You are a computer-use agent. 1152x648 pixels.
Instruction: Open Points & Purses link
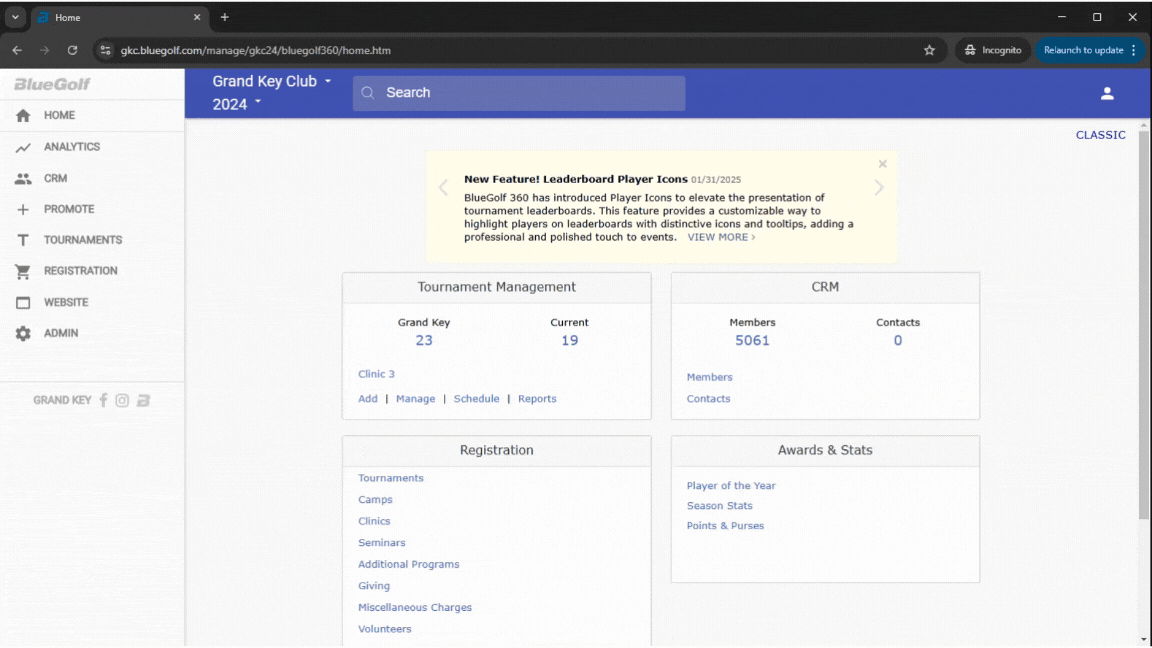(x=725, y=526)
